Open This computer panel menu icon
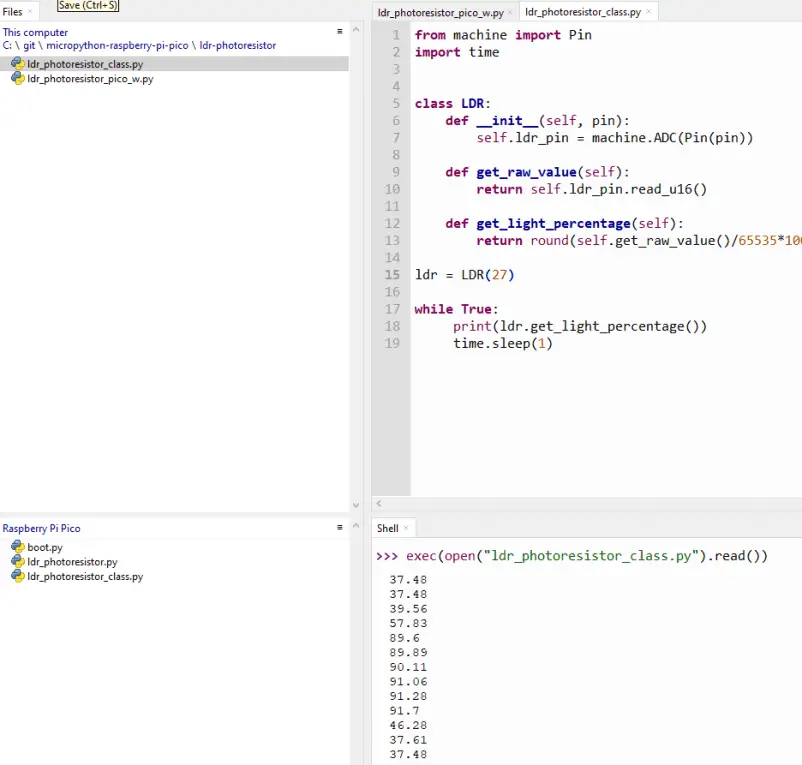802x765 pixels. click(340, 31)
